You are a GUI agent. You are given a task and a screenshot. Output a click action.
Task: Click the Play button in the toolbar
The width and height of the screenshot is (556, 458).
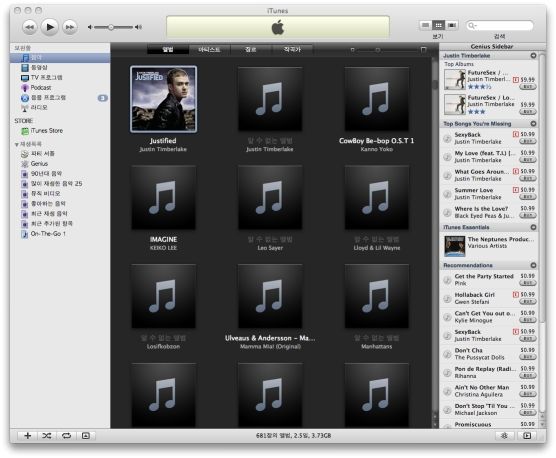click(x=50, y=27)
